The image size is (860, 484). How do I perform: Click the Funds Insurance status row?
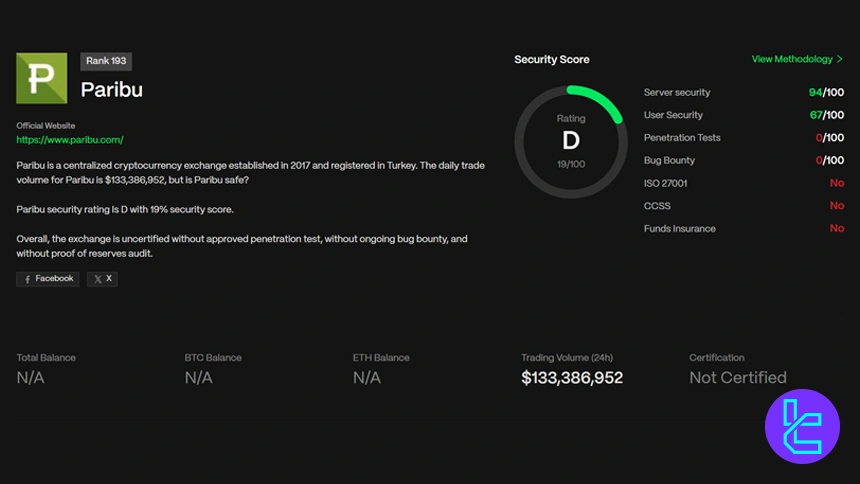[x=743, y=229]
